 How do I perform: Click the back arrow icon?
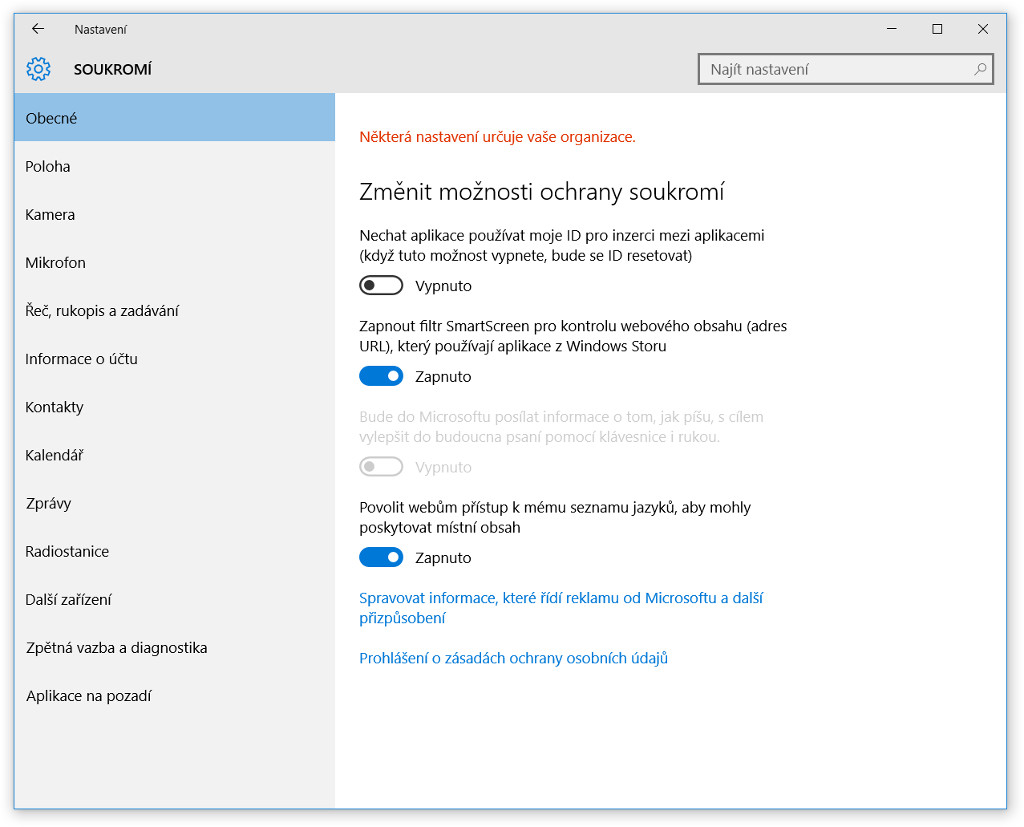pyautogui.click(x=38, y=29)
